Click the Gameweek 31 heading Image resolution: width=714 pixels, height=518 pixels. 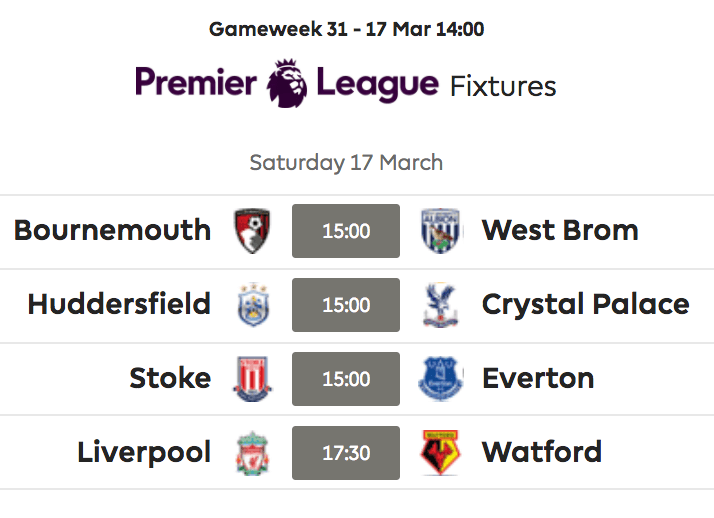click(x=347, y=30)
